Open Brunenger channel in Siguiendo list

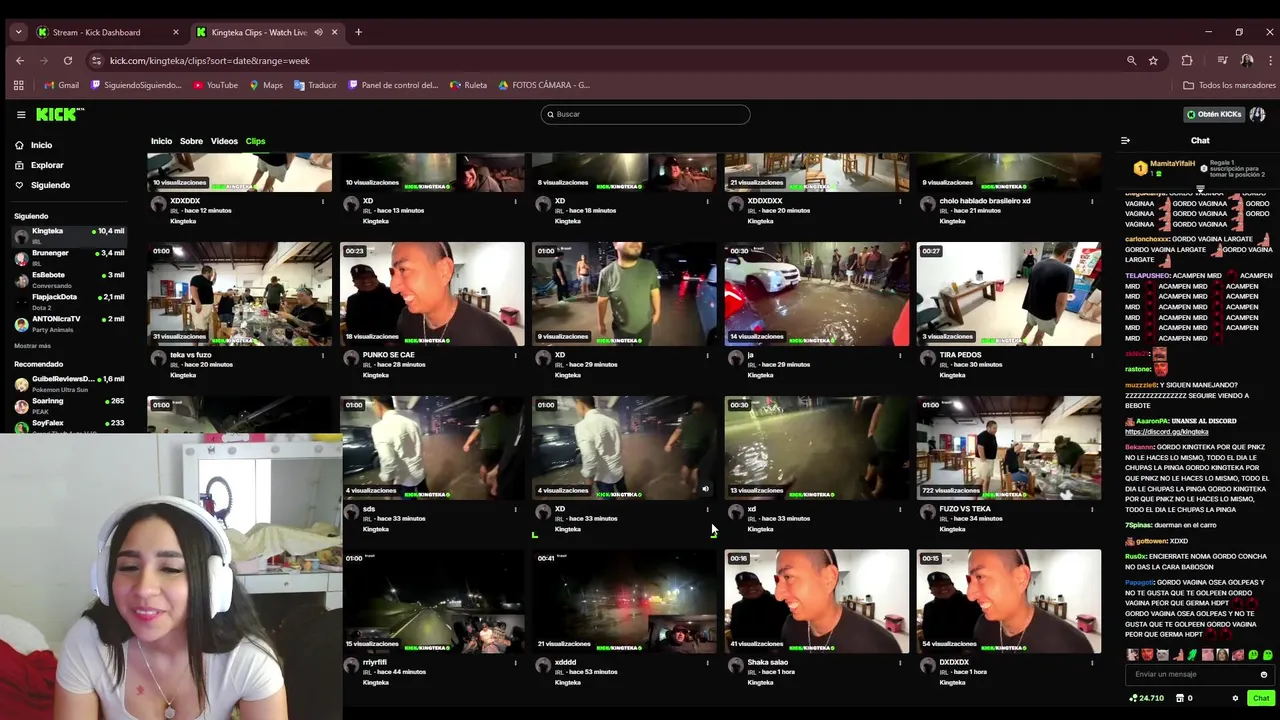(x=70, y=257)
